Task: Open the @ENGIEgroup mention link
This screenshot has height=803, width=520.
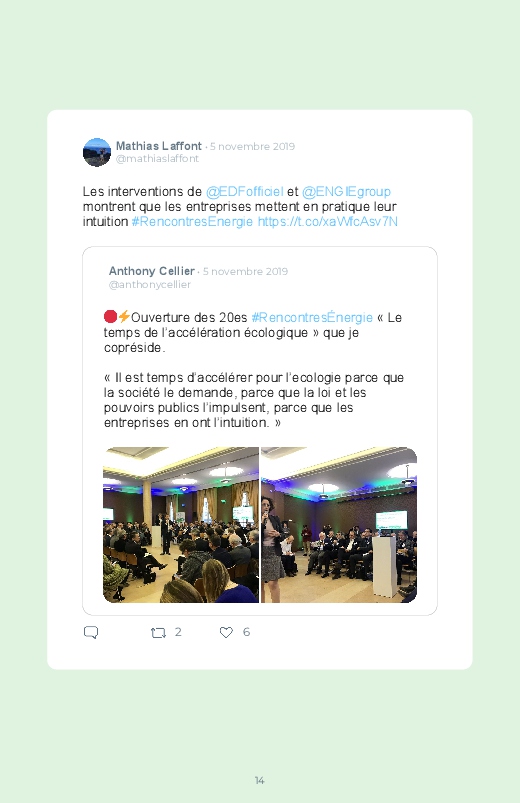Action: tap(346, 192)
